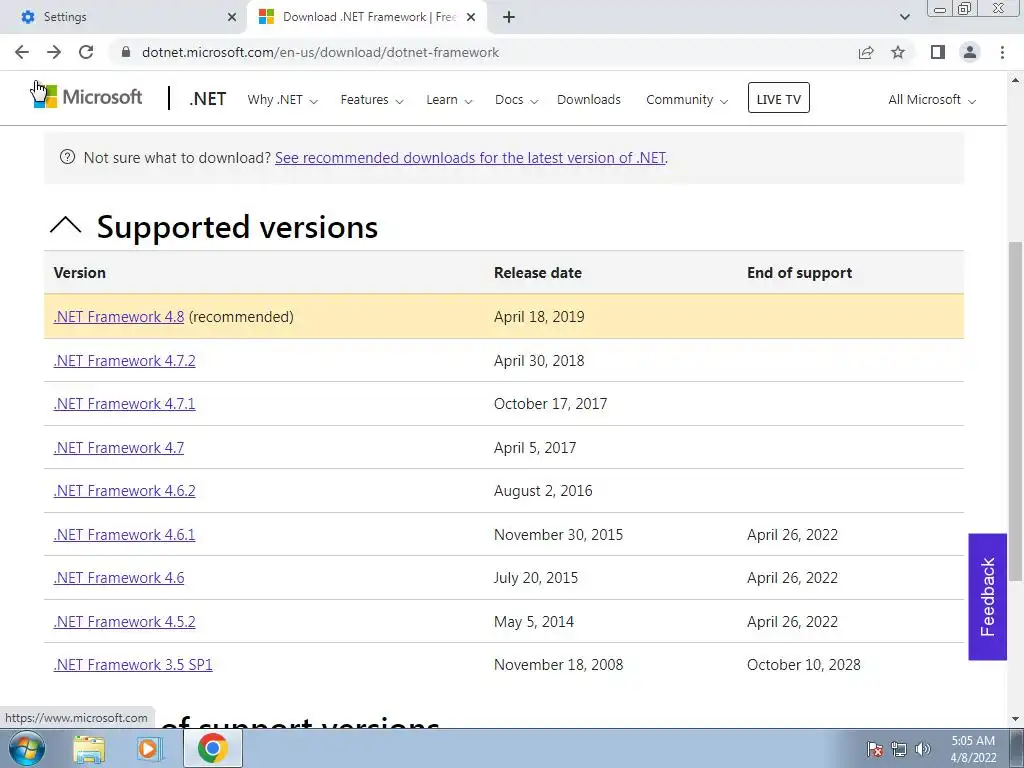Open .NET Framework 4.7.1 link

point(124,404)
